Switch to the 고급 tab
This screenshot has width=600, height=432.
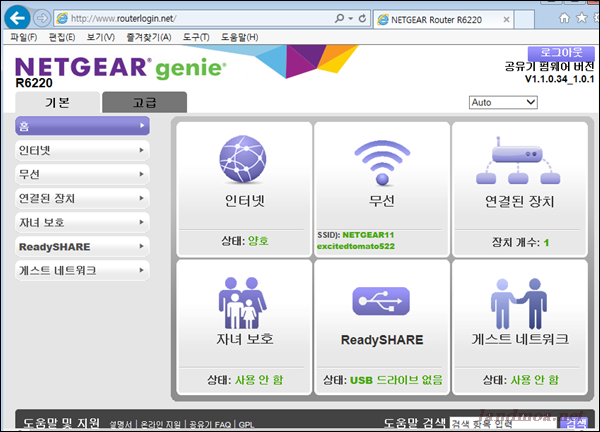click(145, 103)
